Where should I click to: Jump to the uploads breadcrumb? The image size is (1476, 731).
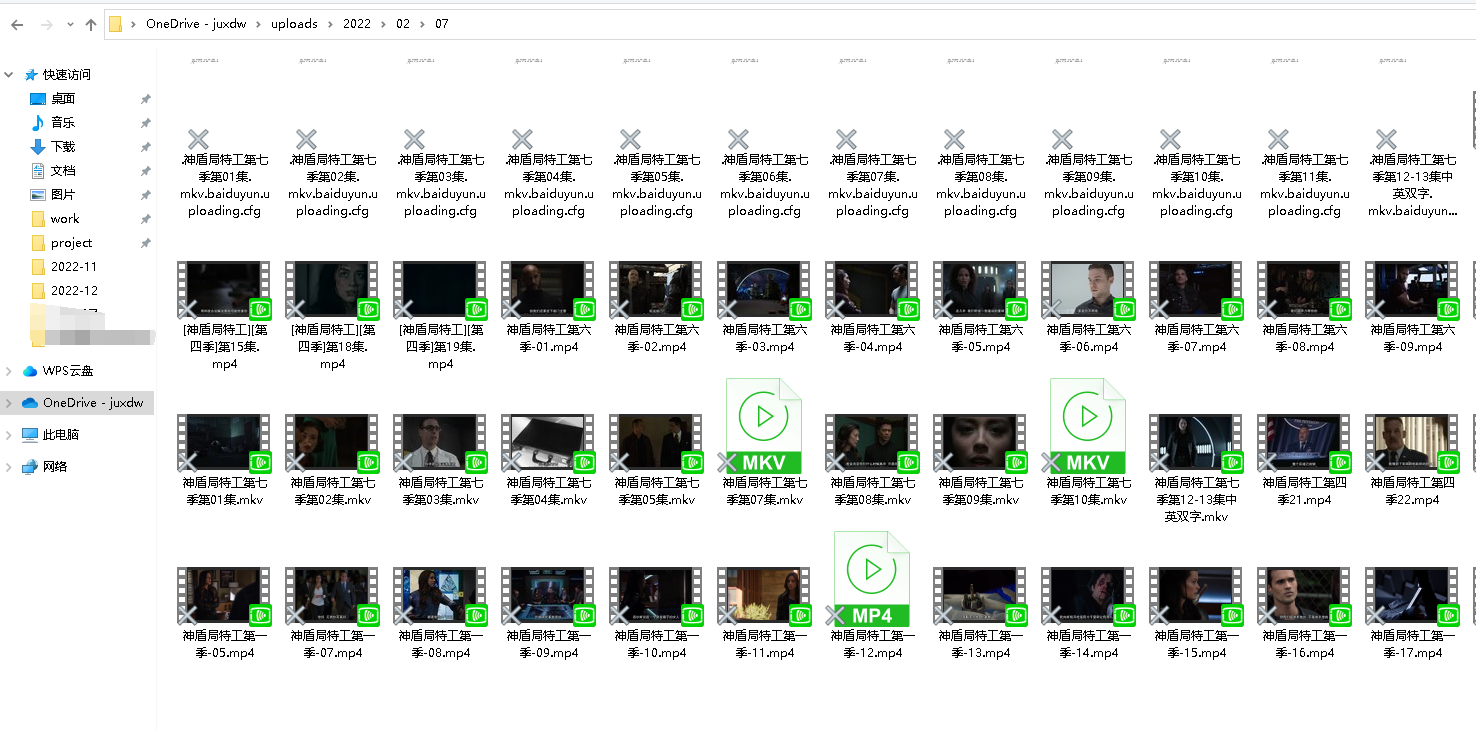click(294, 24)
